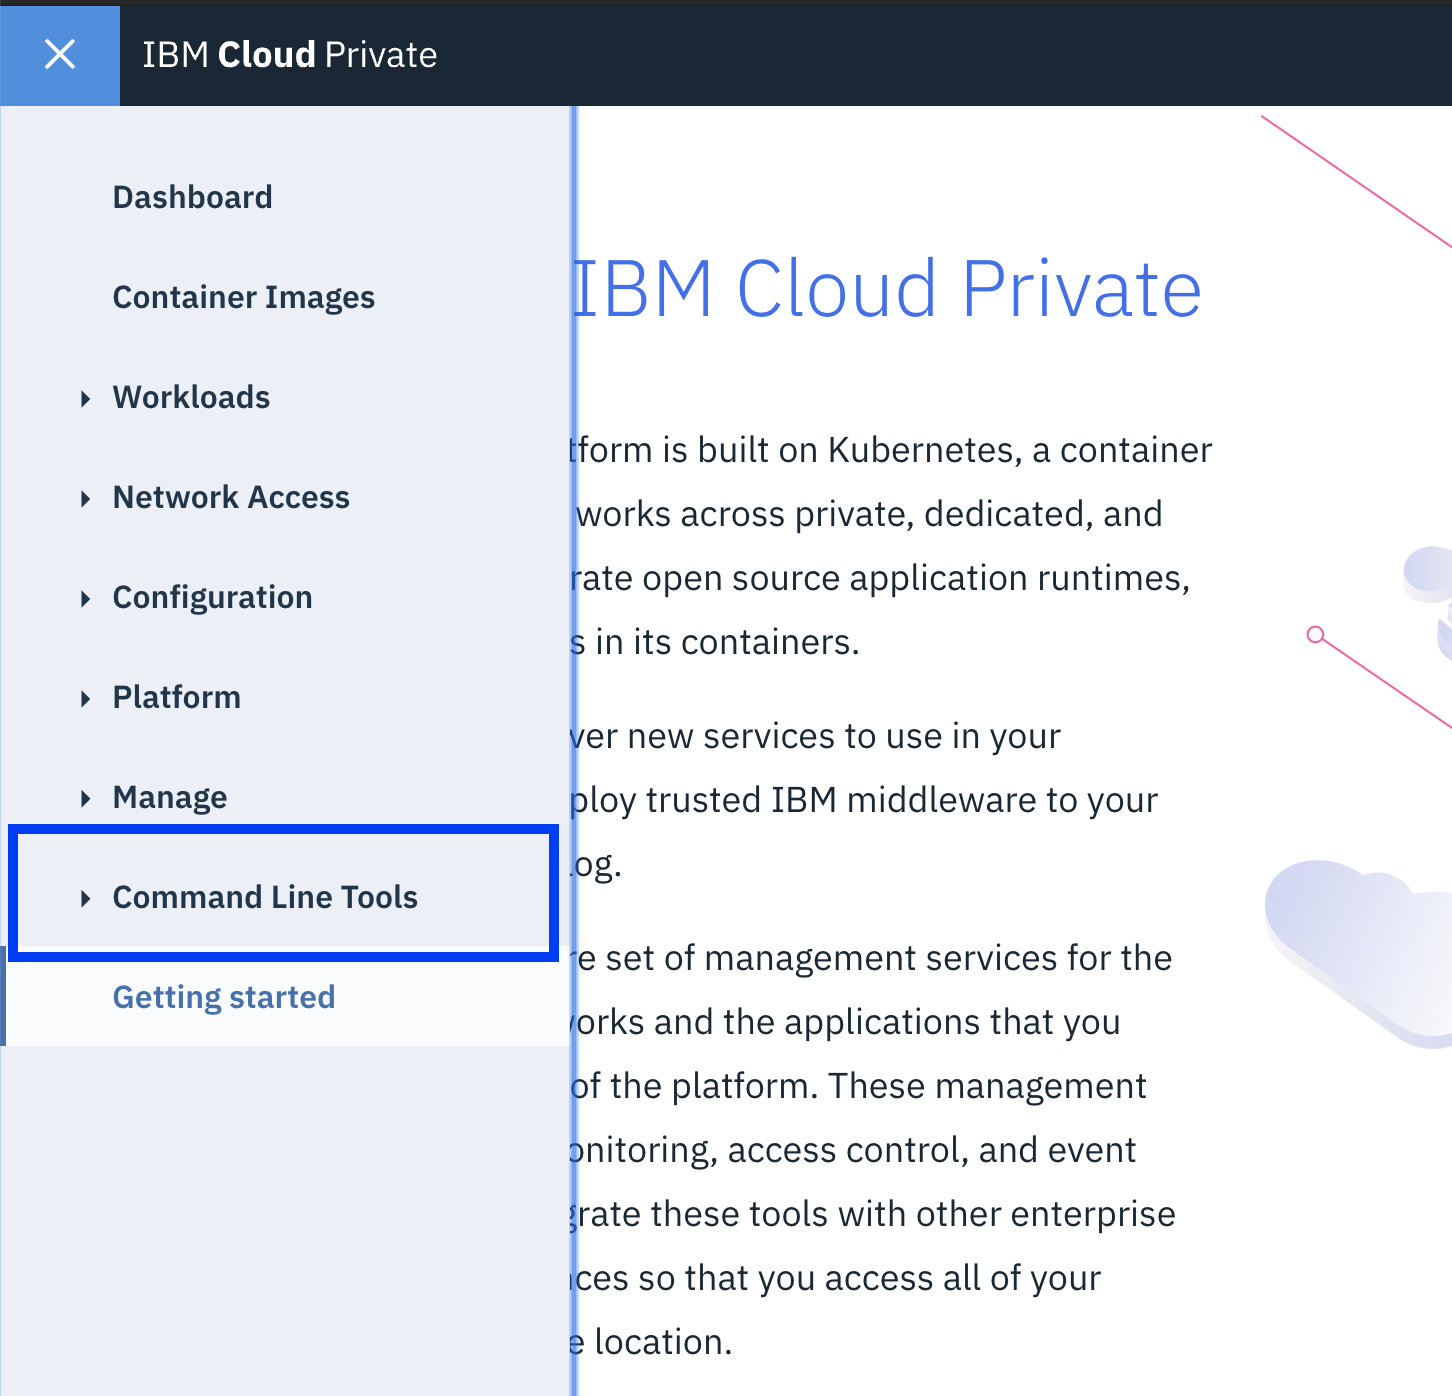This screenshot has height=1396, width=1452.
Task: Select Command Line Tools menu label
Action: [x=265, y=897]
